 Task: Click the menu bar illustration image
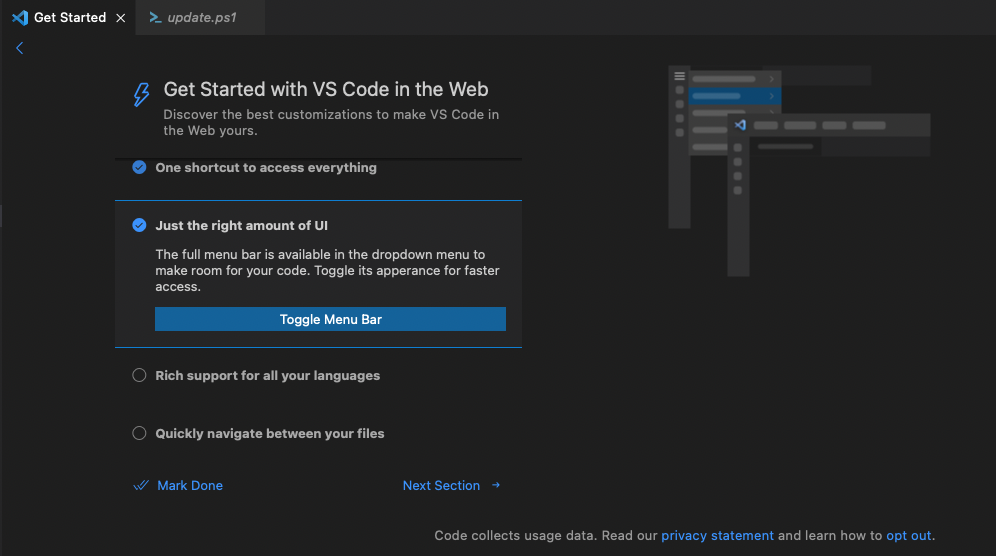799,170
